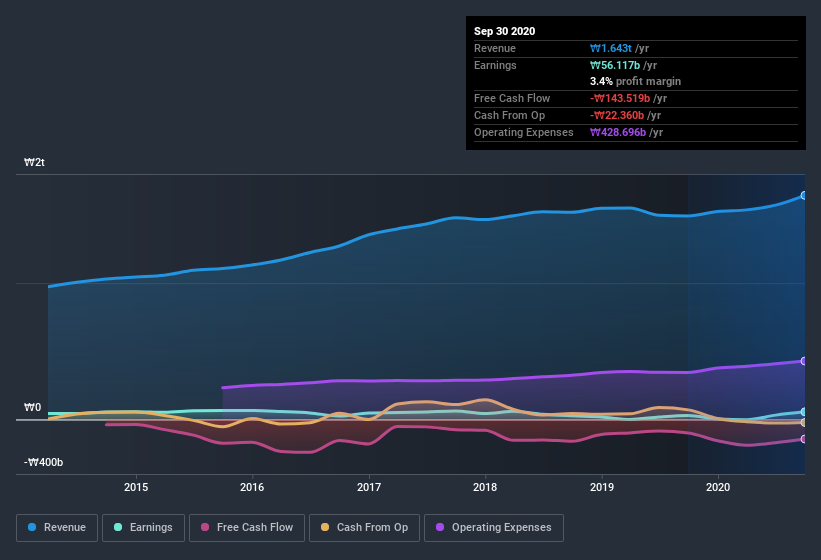Click the 2017 x-axis label
Viewport: 821px width, 560px height.
[369, 487]
